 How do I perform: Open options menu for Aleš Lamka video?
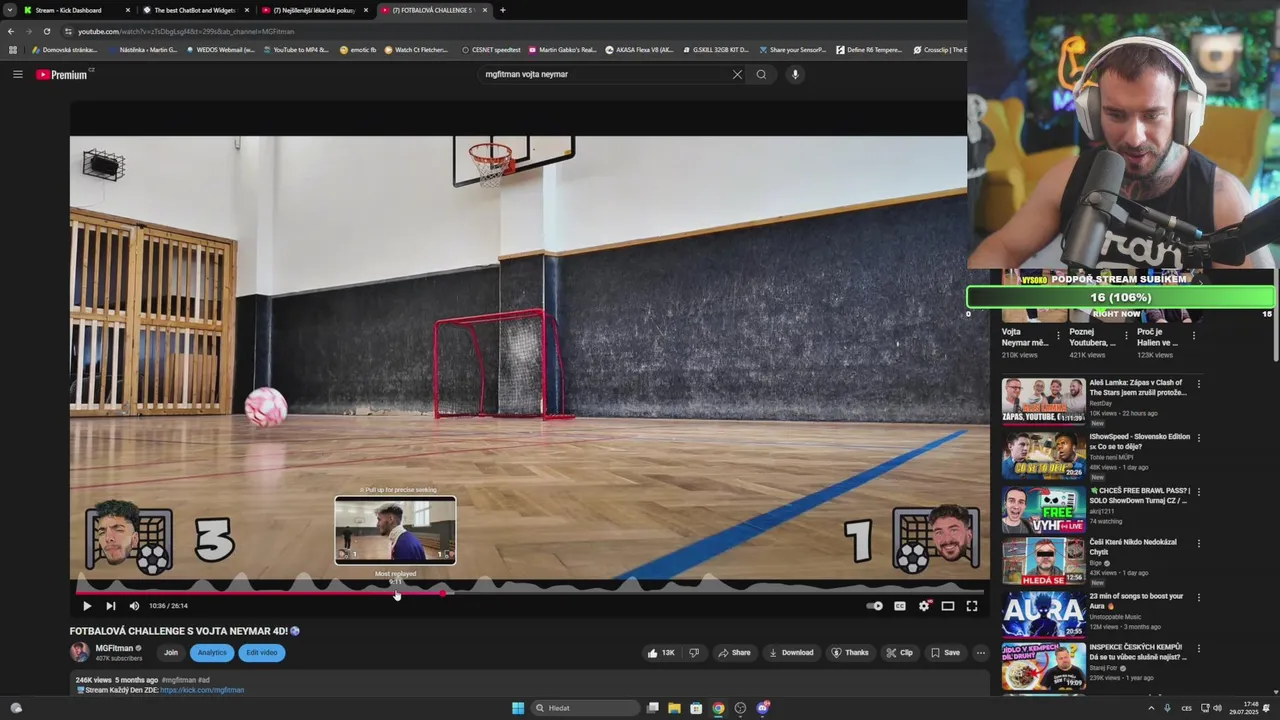(x=1198, y=383)
